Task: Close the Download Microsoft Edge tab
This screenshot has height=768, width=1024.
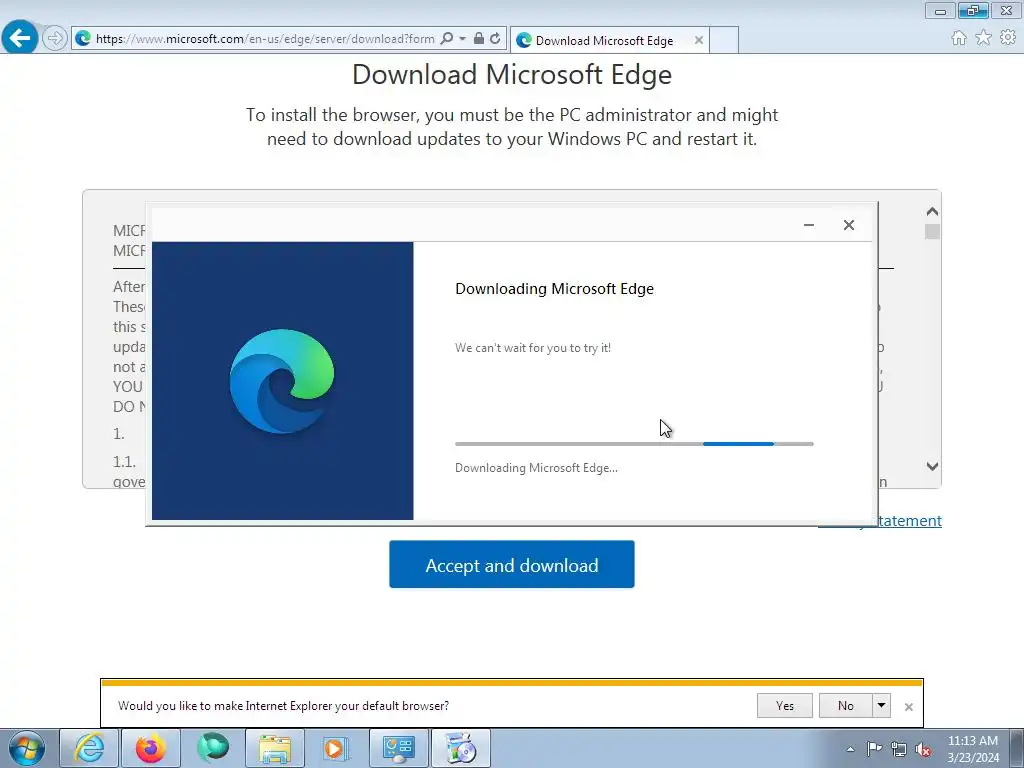Action: tap(699, 40)
